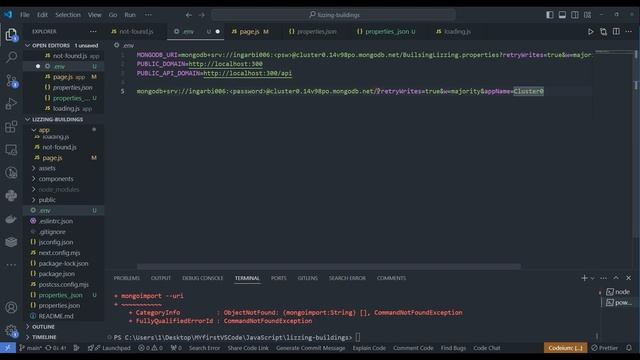Image resolution: width=640 pixels, height=360 pixels.
Task: Click the editor horizontal scrollbar
Action: (329, 267)
